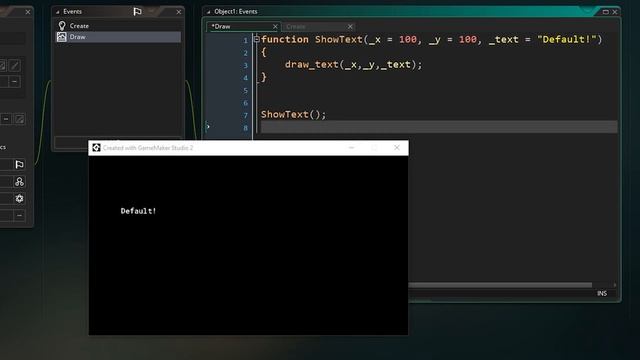Click the code editor horizontal scrollbar
This screenshot has width=640, height=360.
[500, 285]
